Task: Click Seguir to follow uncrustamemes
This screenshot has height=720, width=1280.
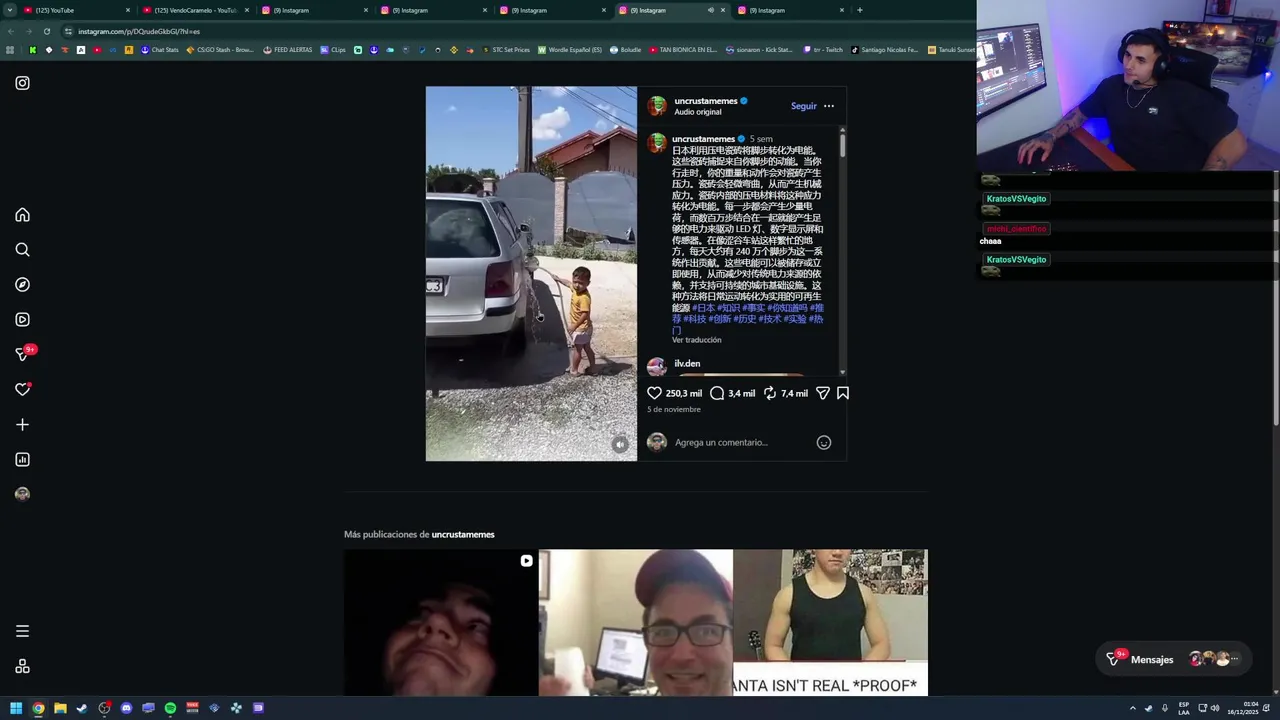Action: click(804, 106)
